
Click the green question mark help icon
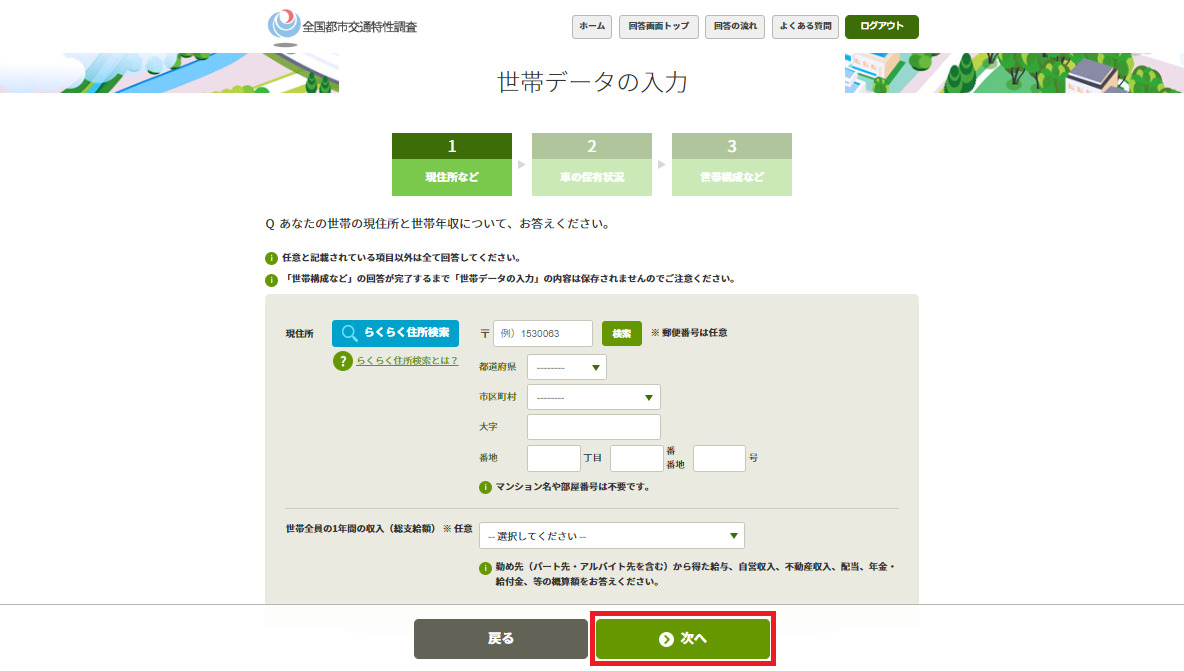343,361
